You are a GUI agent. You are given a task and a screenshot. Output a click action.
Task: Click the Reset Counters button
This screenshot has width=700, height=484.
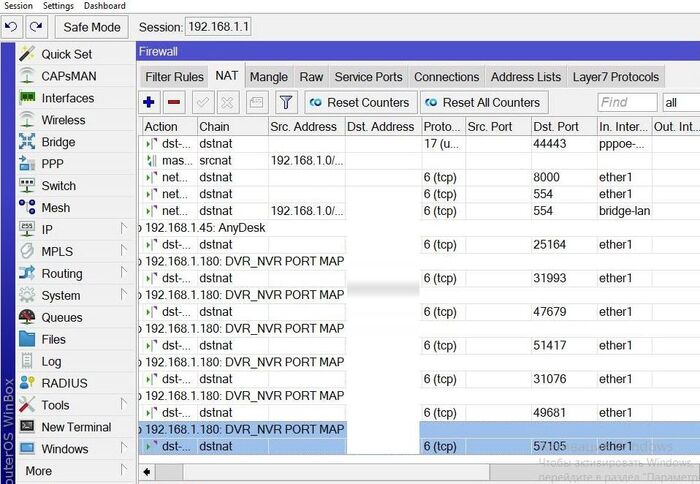[358, 102]
